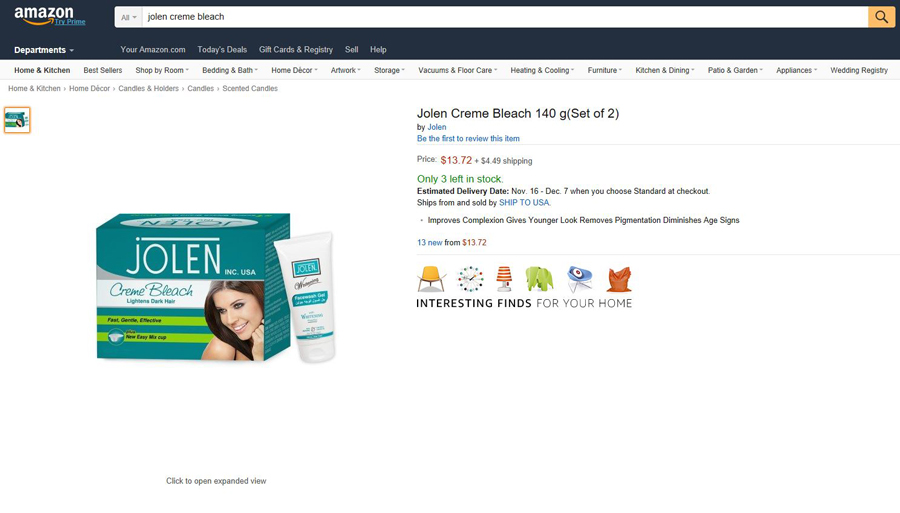Open the SHIP TO USA seller link
This screenshot has height=513, width=900.
524,203
